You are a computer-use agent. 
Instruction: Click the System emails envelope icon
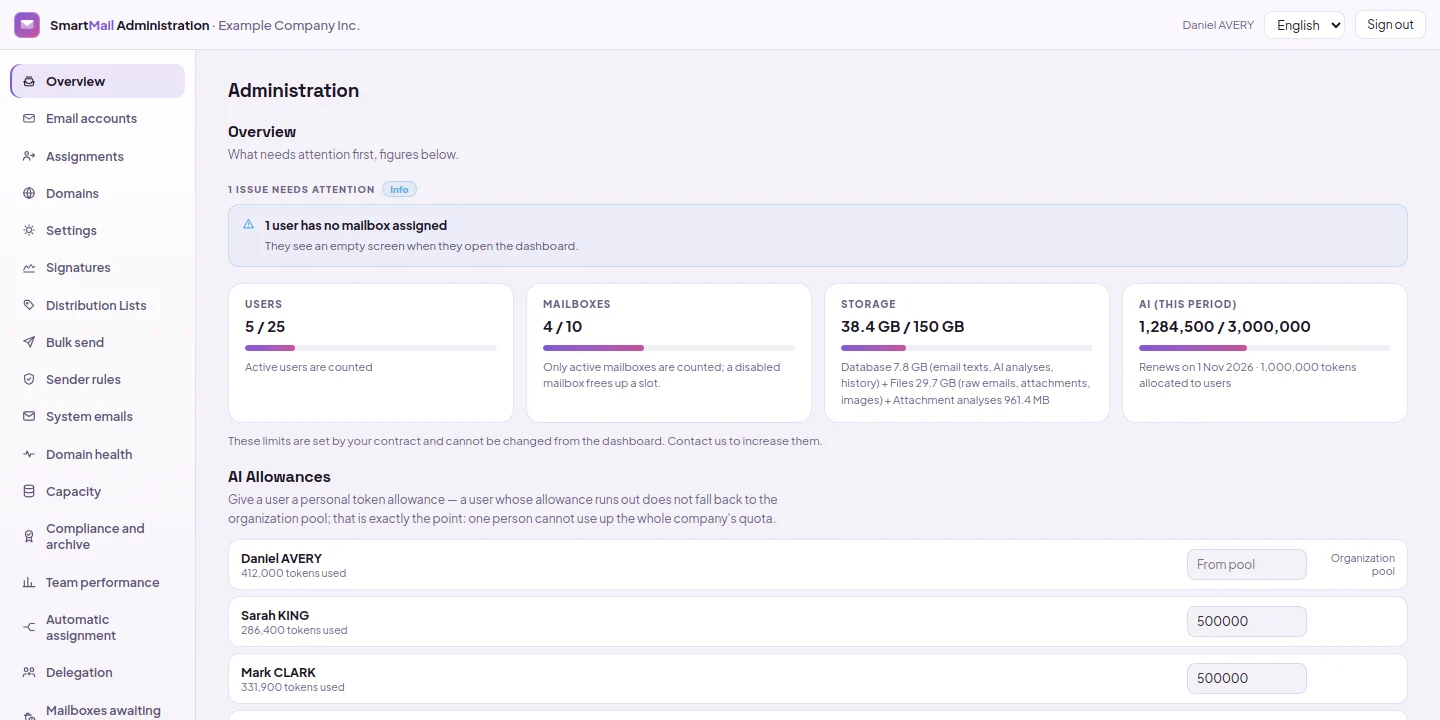point(29,417)
